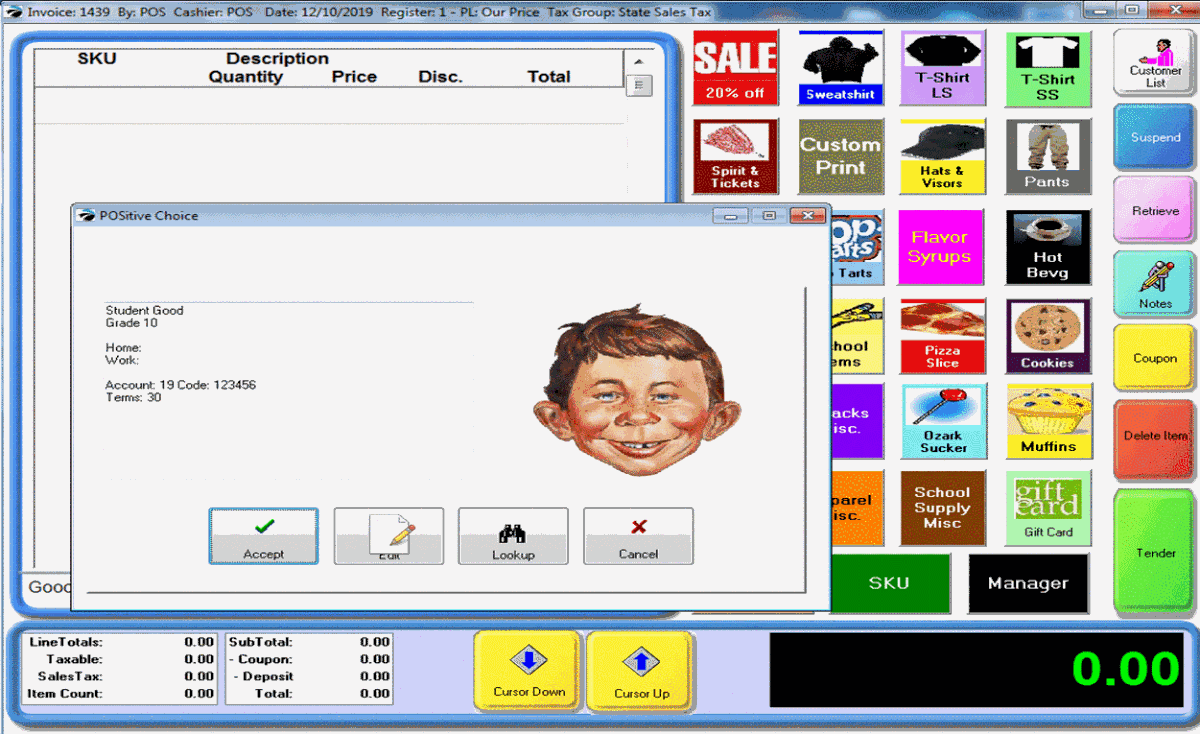Select the Hot Bevg tile

point(1047,247)
